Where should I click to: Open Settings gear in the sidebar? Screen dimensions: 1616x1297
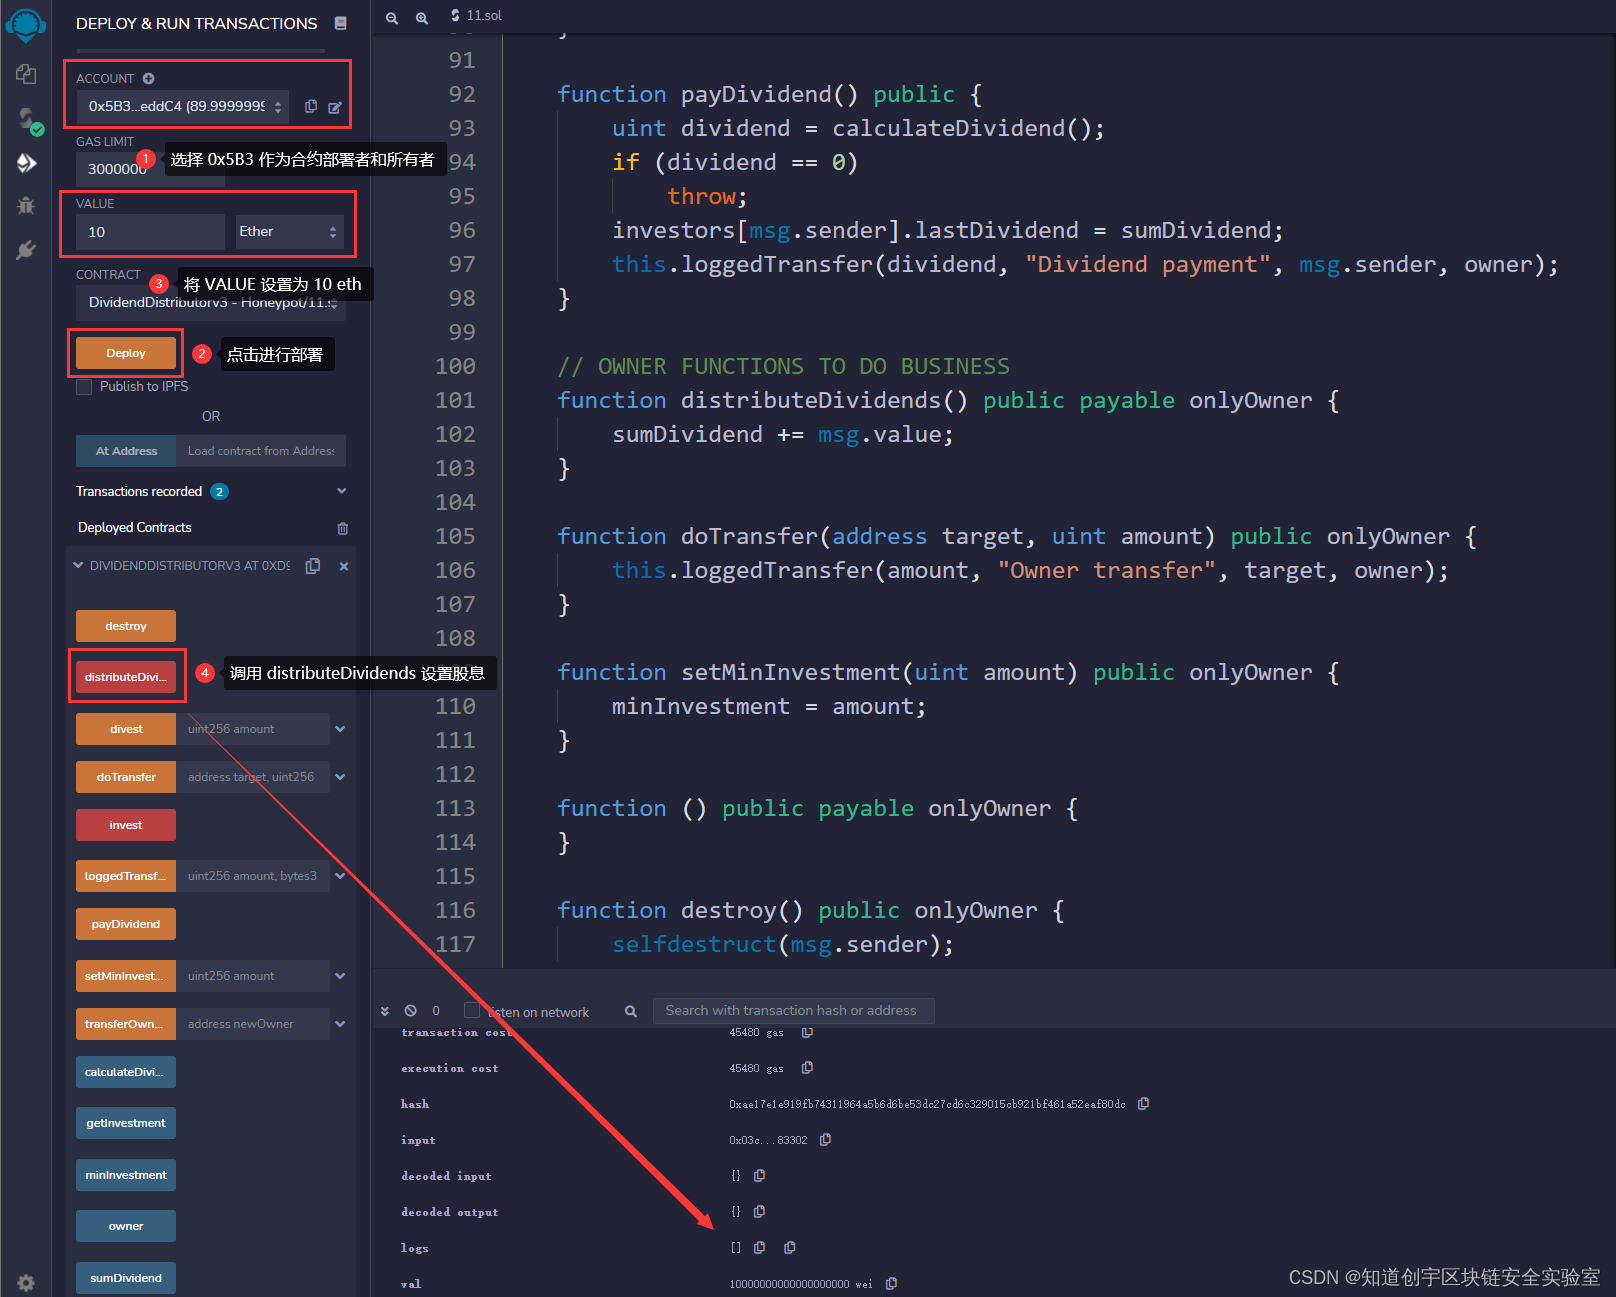[x=26, y=1282]
